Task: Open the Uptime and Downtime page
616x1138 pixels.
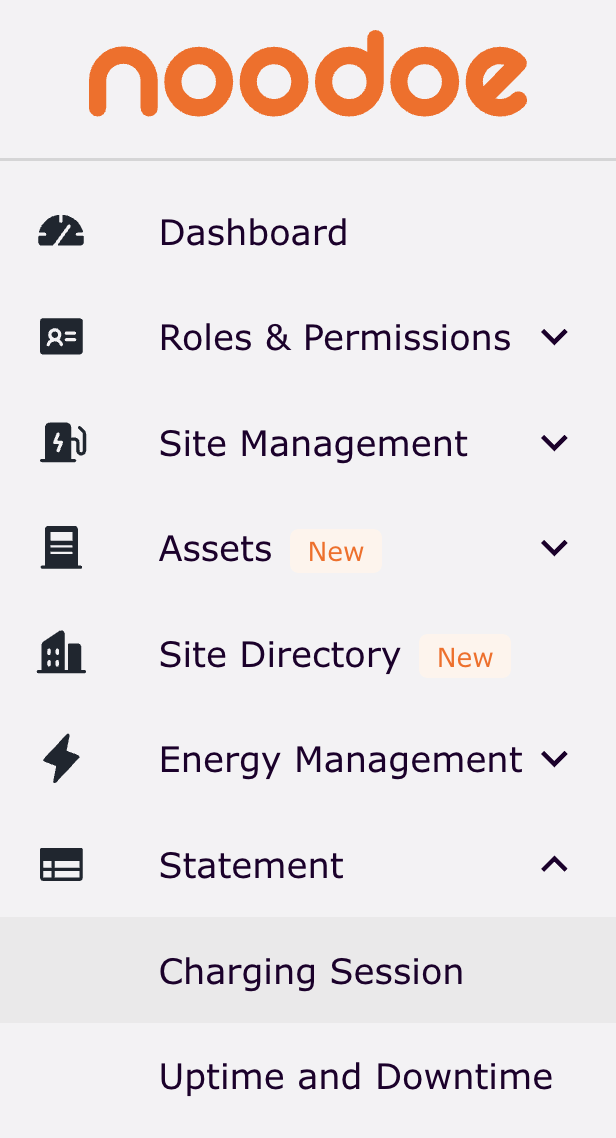Action: [355, 1077]
